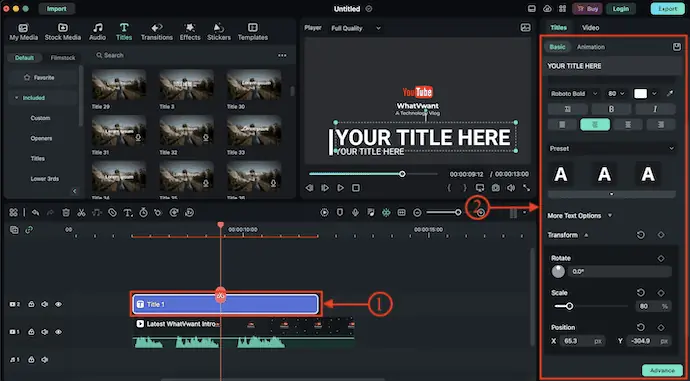Select the Title 32 thumbnail
690x381 pixels.
(x=187, y=131)
